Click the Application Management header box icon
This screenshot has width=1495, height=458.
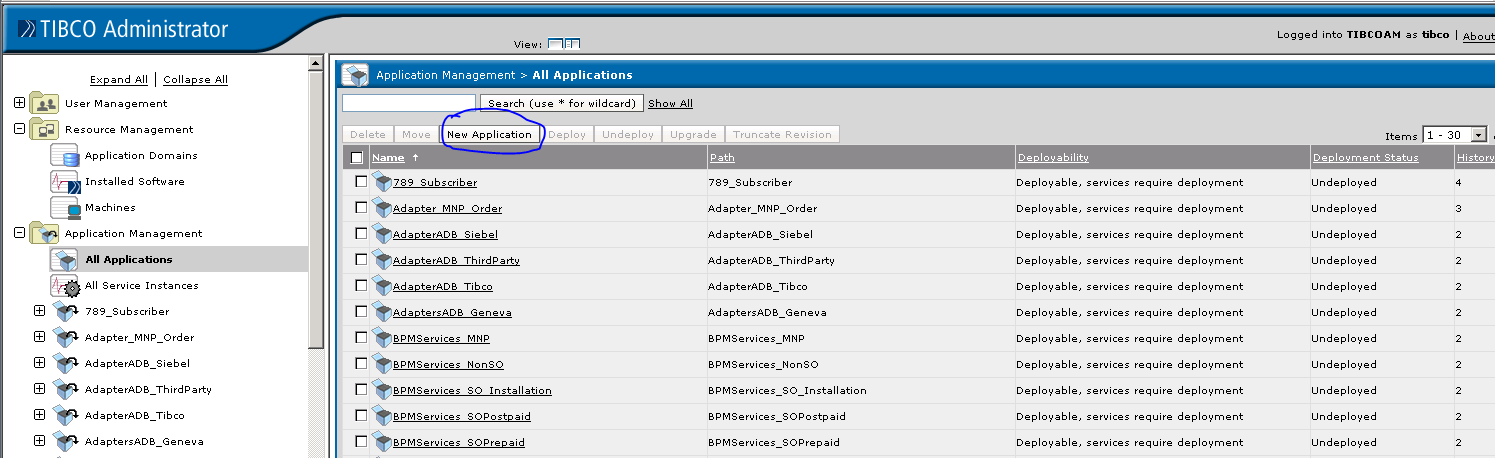[x=355, y=75]
